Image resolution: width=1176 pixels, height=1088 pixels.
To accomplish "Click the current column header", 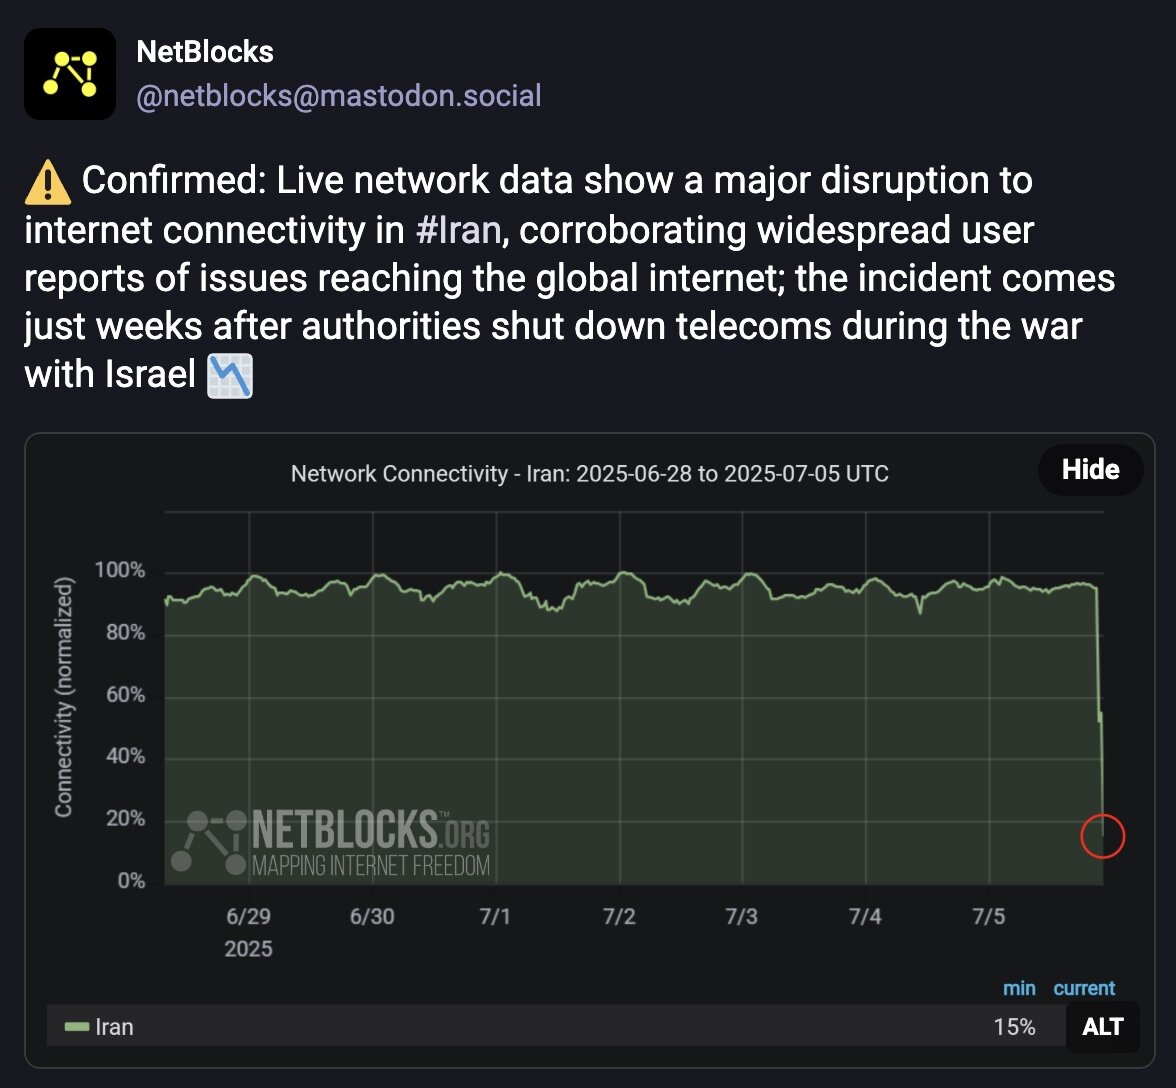I will click(x=1084, y=988).
